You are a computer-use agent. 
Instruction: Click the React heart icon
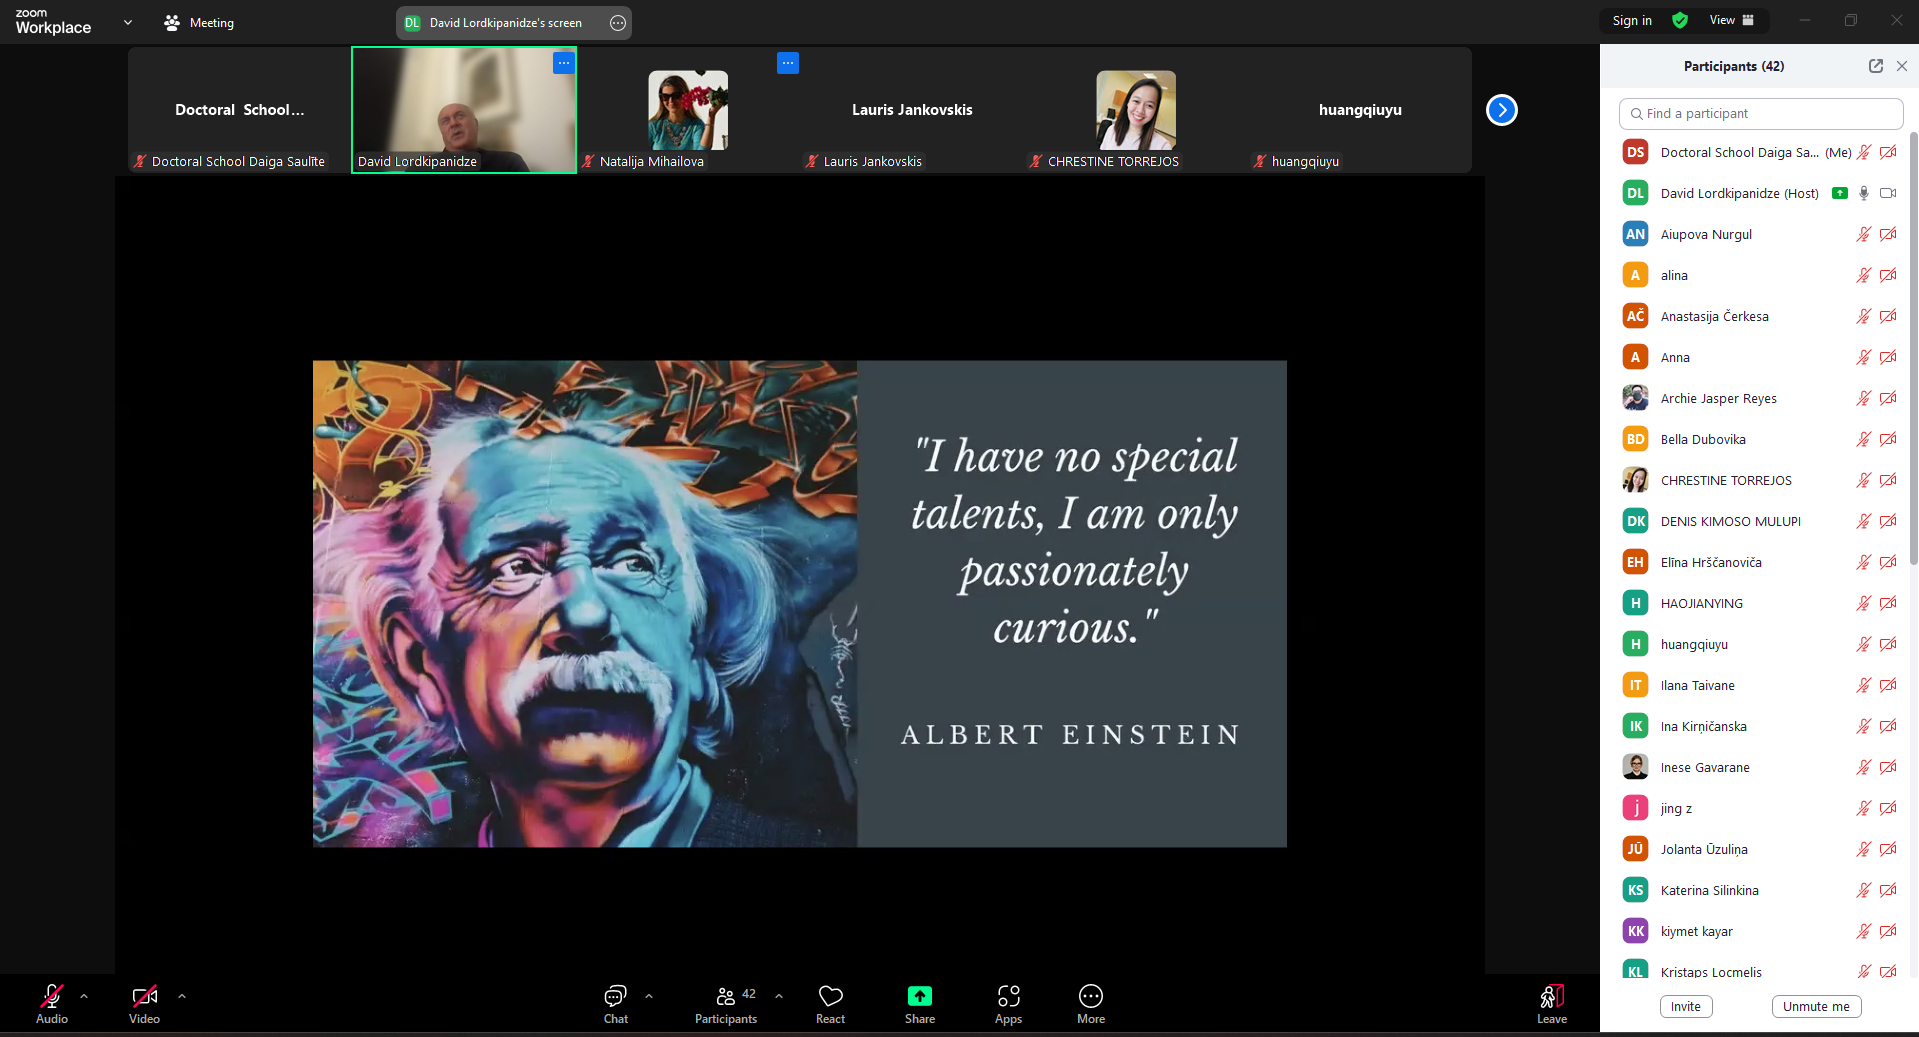(x=830, y=996)
